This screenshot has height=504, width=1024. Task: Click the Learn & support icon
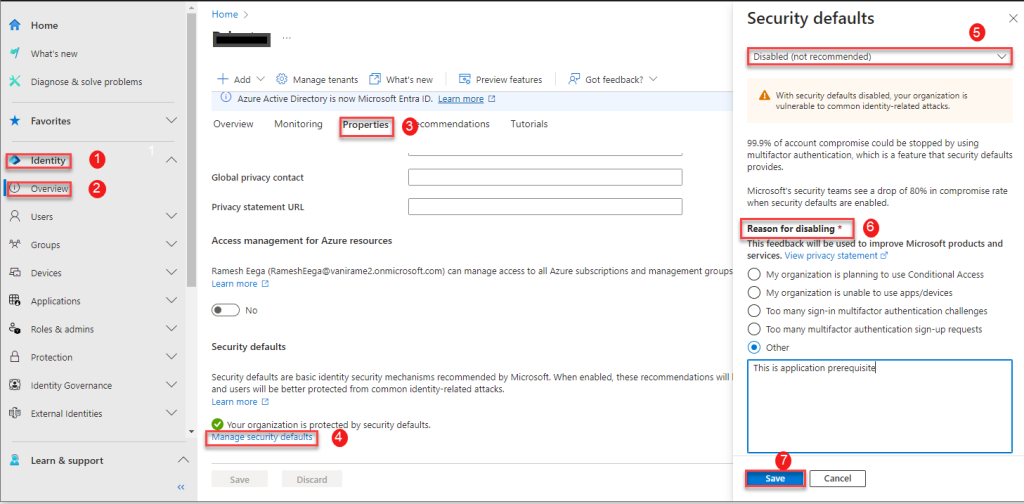click(14, 460)
